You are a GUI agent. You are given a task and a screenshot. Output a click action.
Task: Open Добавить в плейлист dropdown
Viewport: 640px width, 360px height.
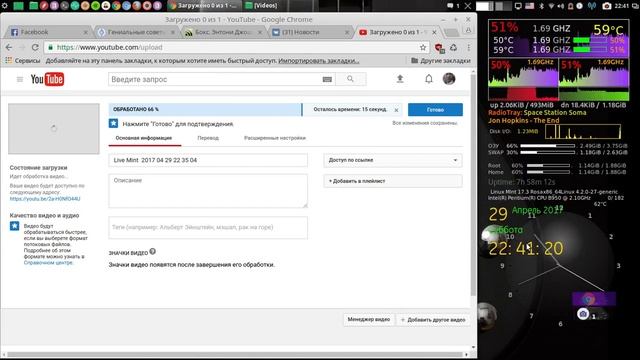click(x=393, y=181)
